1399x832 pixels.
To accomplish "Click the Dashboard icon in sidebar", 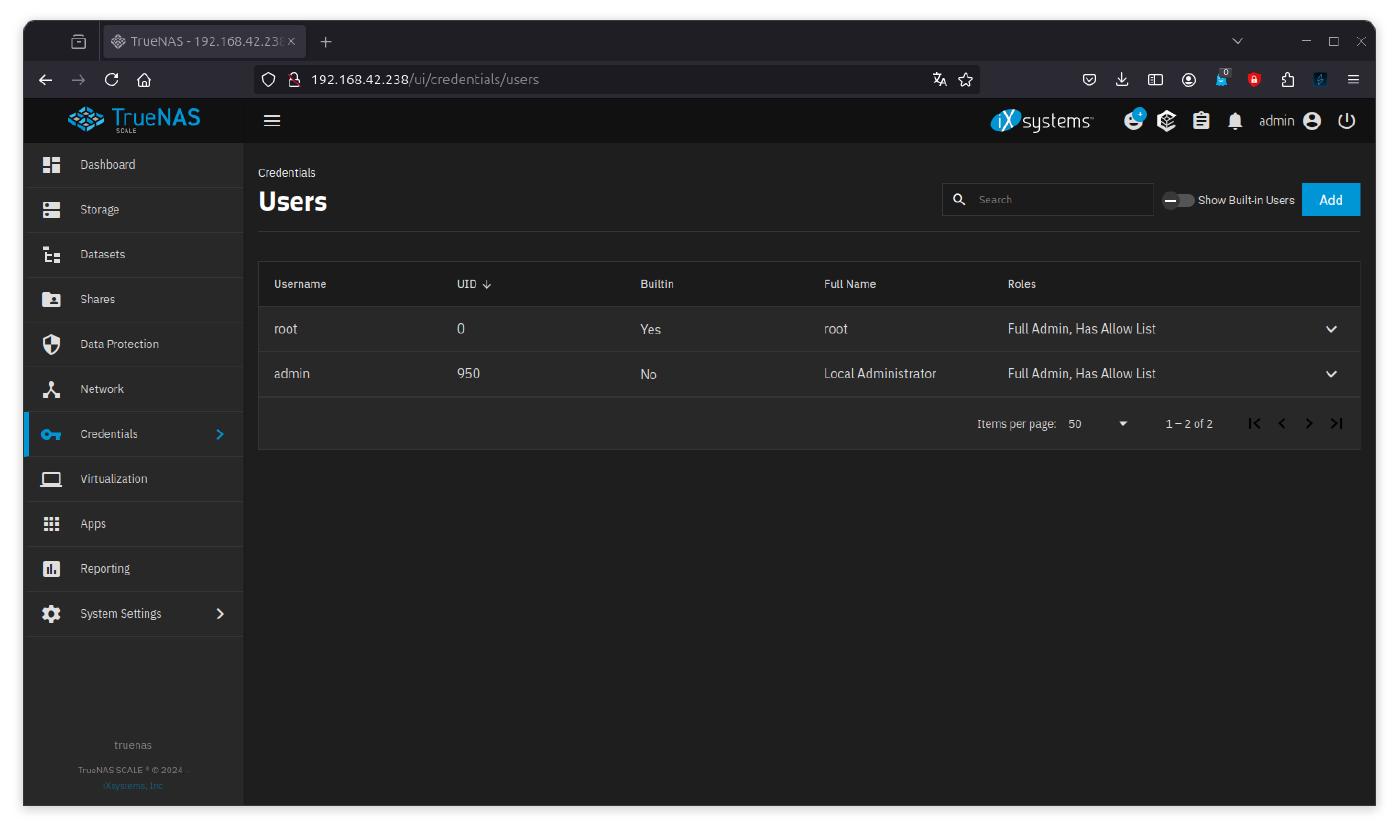I will (51, 165).
